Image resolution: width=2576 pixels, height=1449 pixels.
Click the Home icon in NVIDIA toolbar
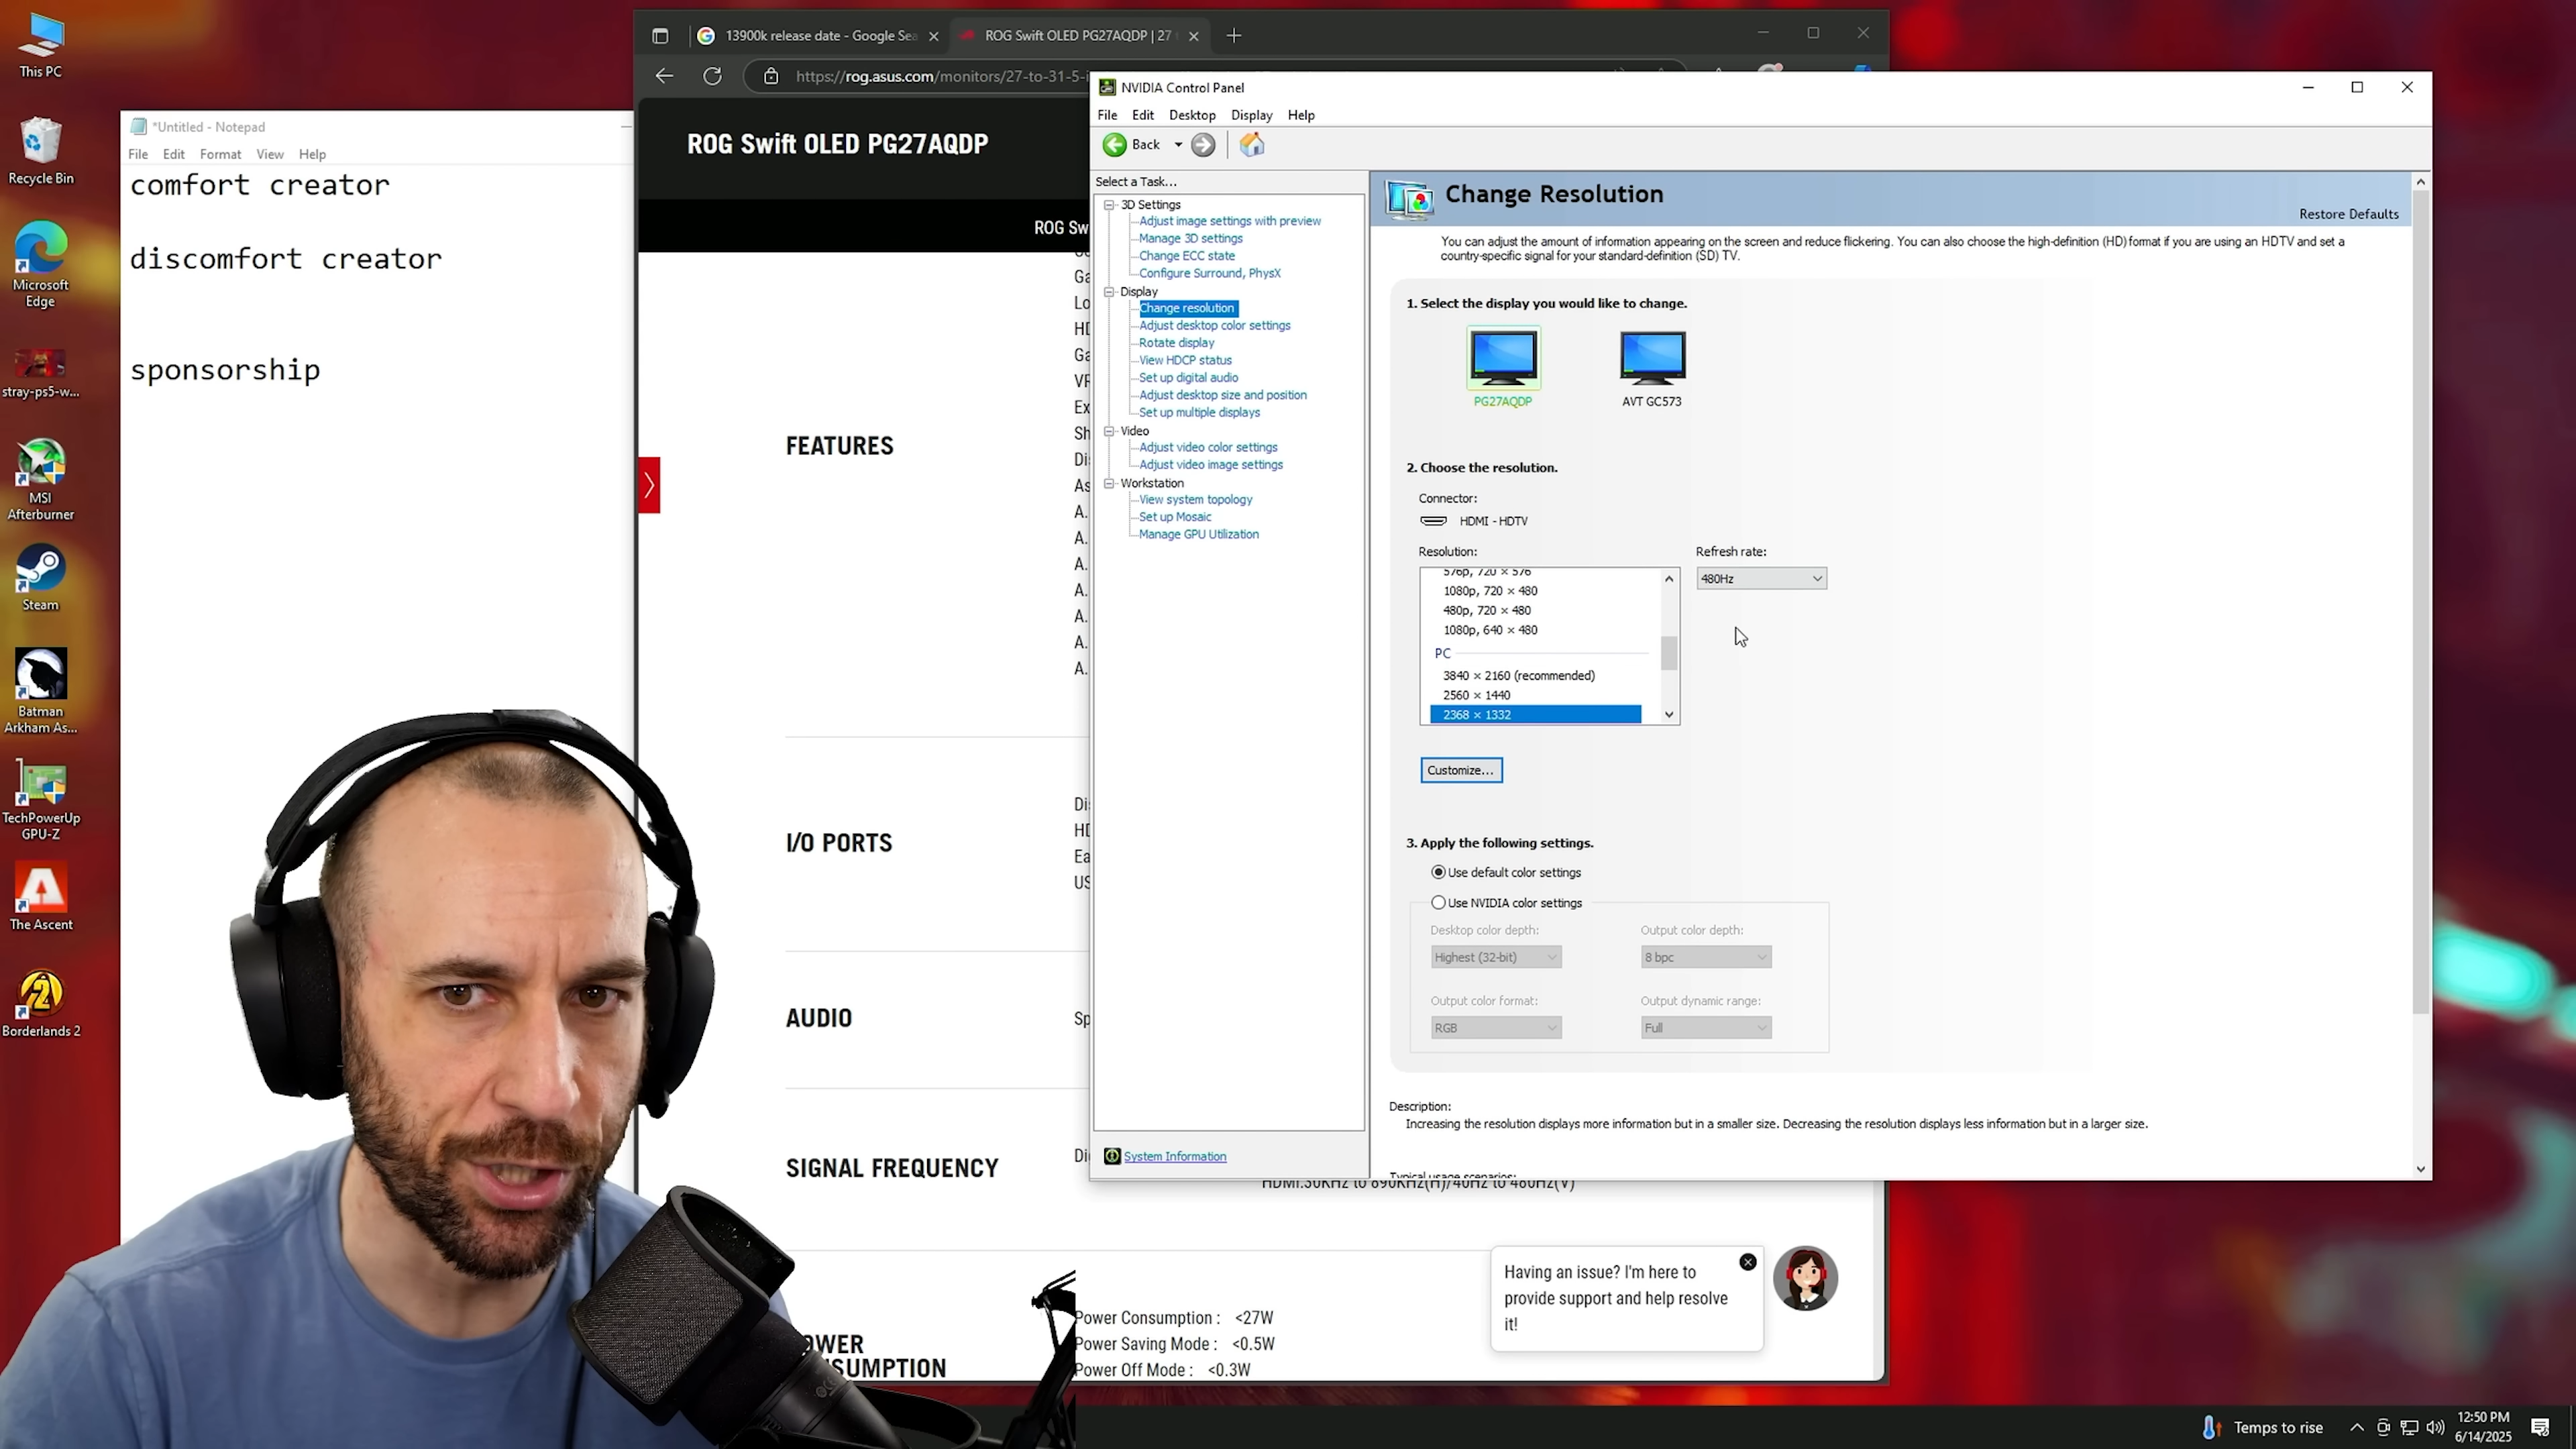point(1251,145)
